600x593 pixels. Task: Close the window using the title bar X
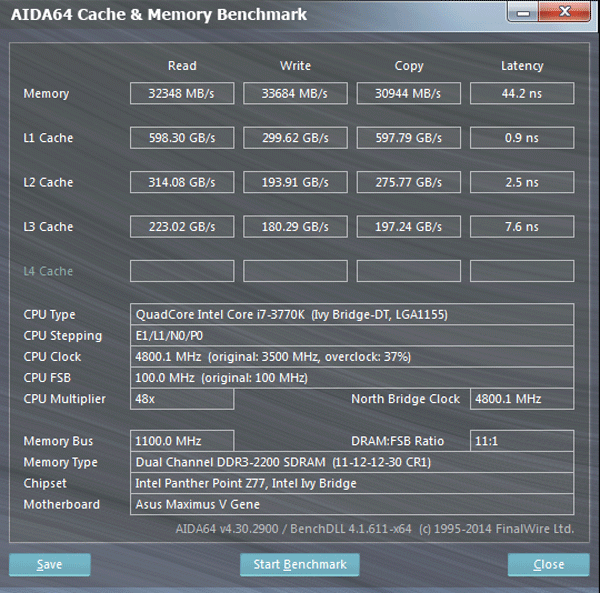click(x=564, y=12)
